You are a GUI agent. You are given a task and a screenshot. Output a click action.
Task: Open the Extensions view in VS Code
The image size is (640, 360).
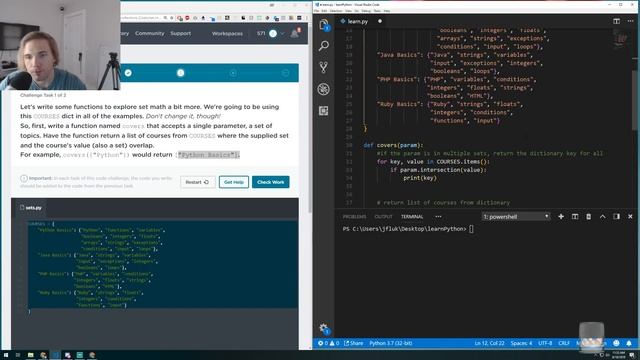click(324, 111)
